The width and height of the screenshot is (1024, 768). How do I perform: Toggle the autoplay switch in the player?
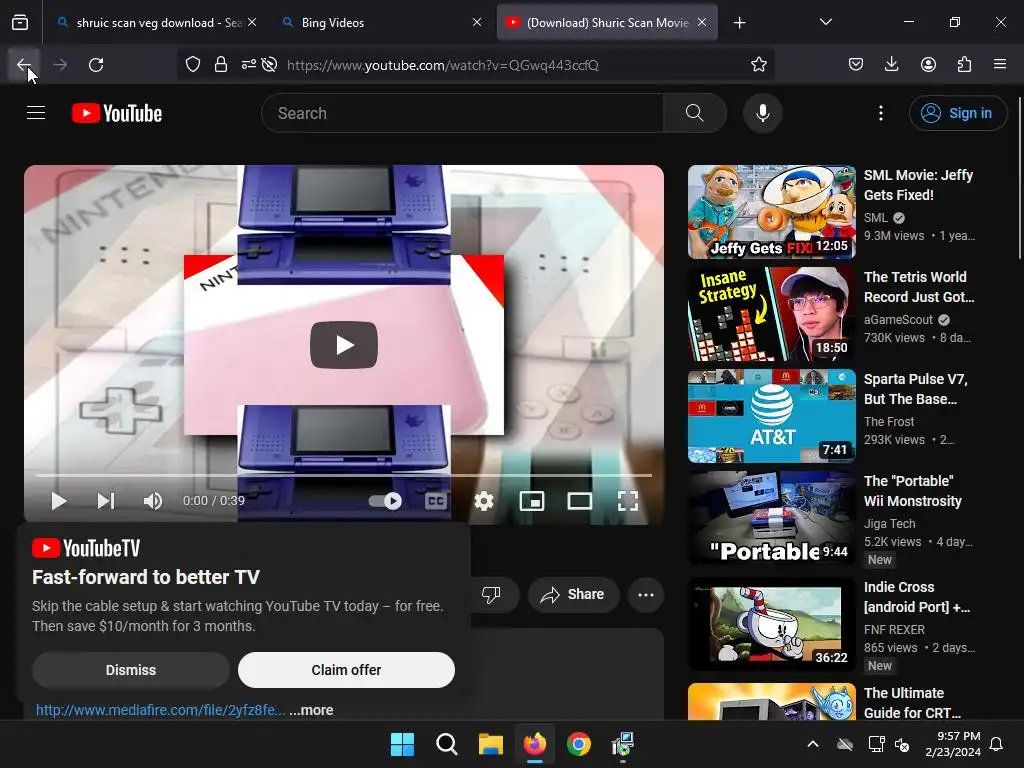click(x=385, y=501)
